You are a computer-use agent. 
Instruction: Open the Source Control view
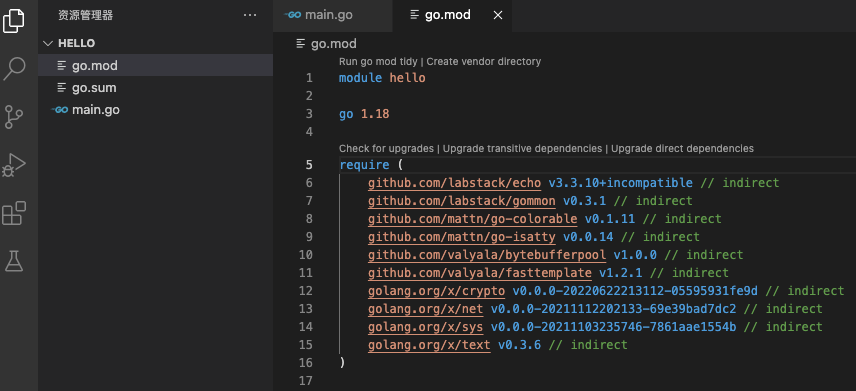[x=14, y=117]
